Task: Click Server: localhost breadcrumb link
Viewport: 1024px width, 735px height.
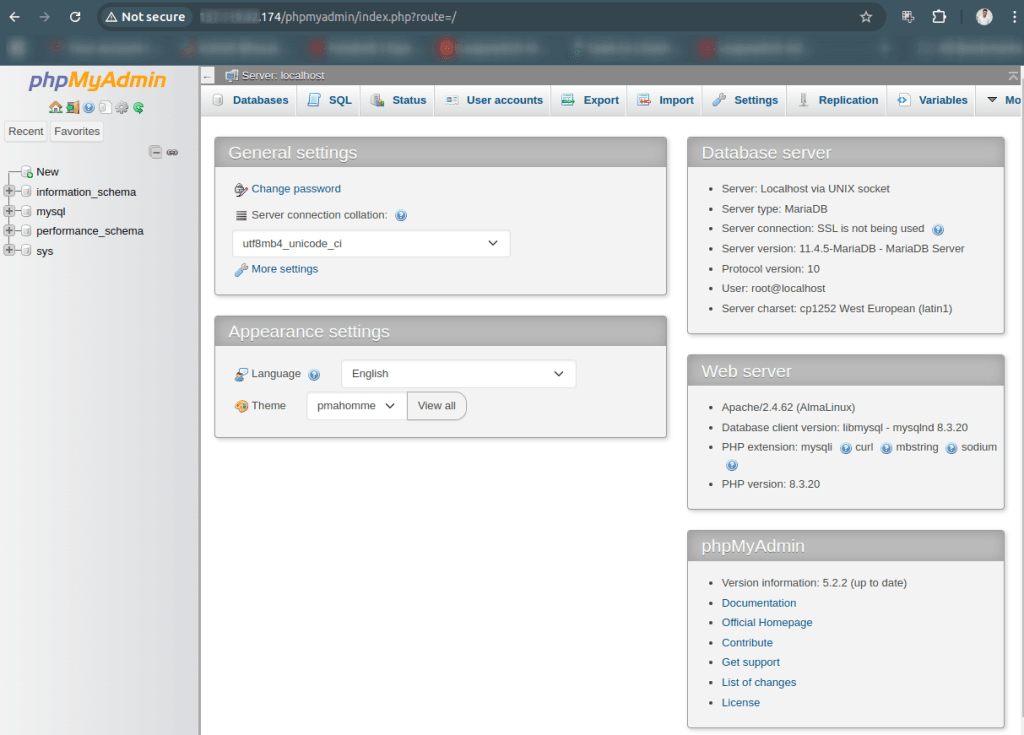Action: coord(283,76)
